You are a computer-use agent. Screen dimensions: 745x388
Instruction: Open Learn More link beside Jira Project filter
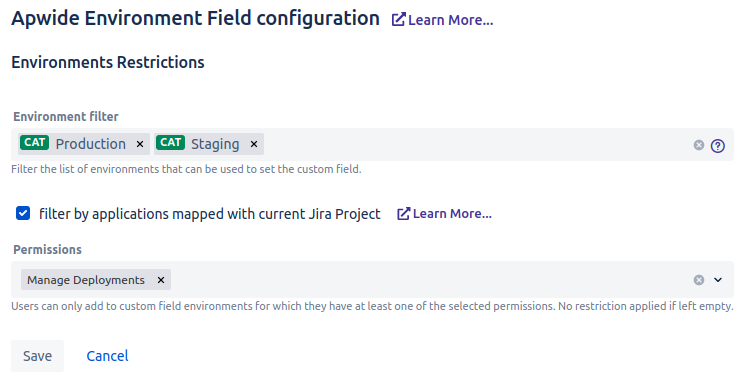tap(444, 214)
